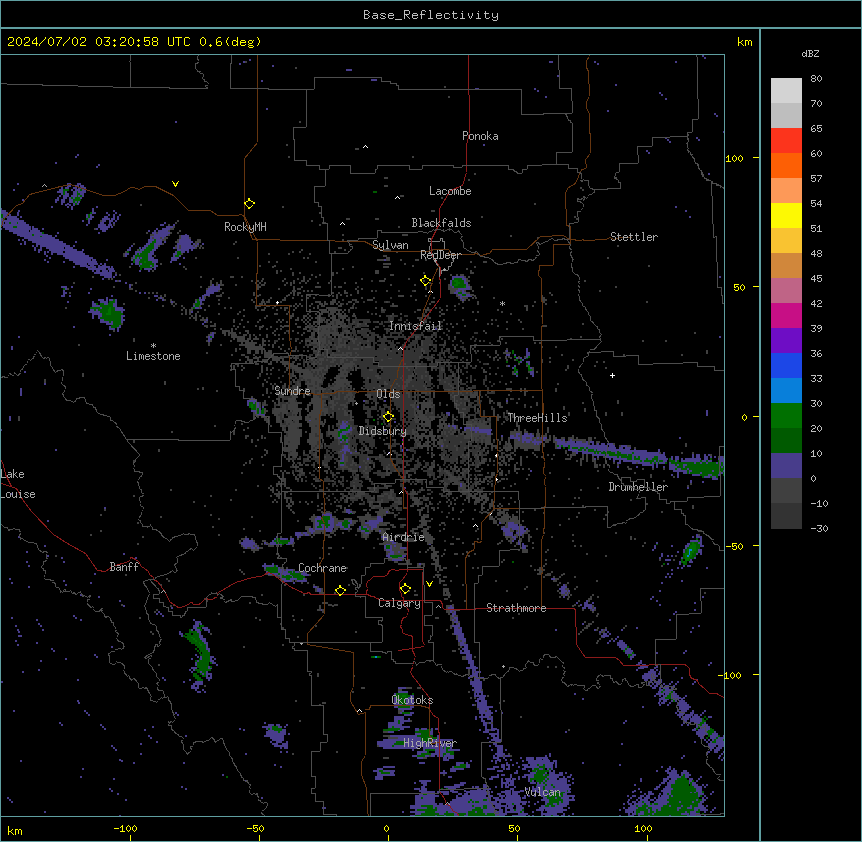Click the yellow radar marker near RockyMH

tap(250, 204)
